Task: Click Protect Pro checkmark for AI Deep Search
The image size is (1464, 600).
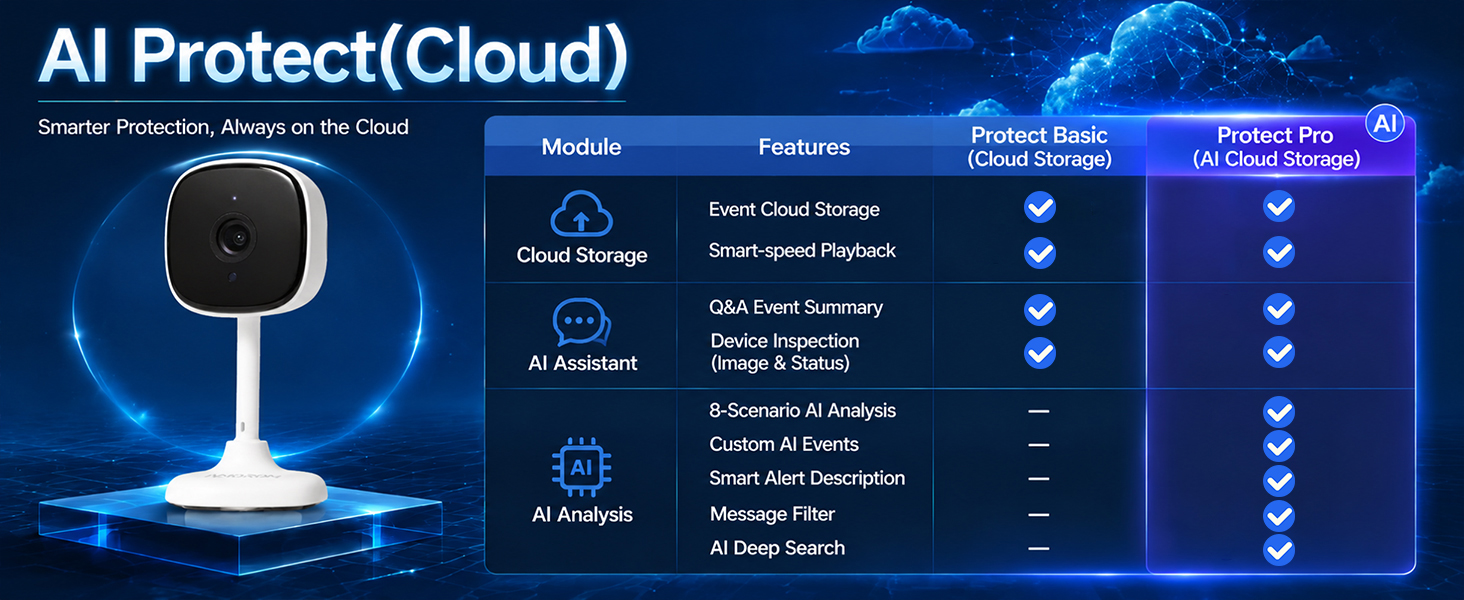Action: (x=1279, y=550)
